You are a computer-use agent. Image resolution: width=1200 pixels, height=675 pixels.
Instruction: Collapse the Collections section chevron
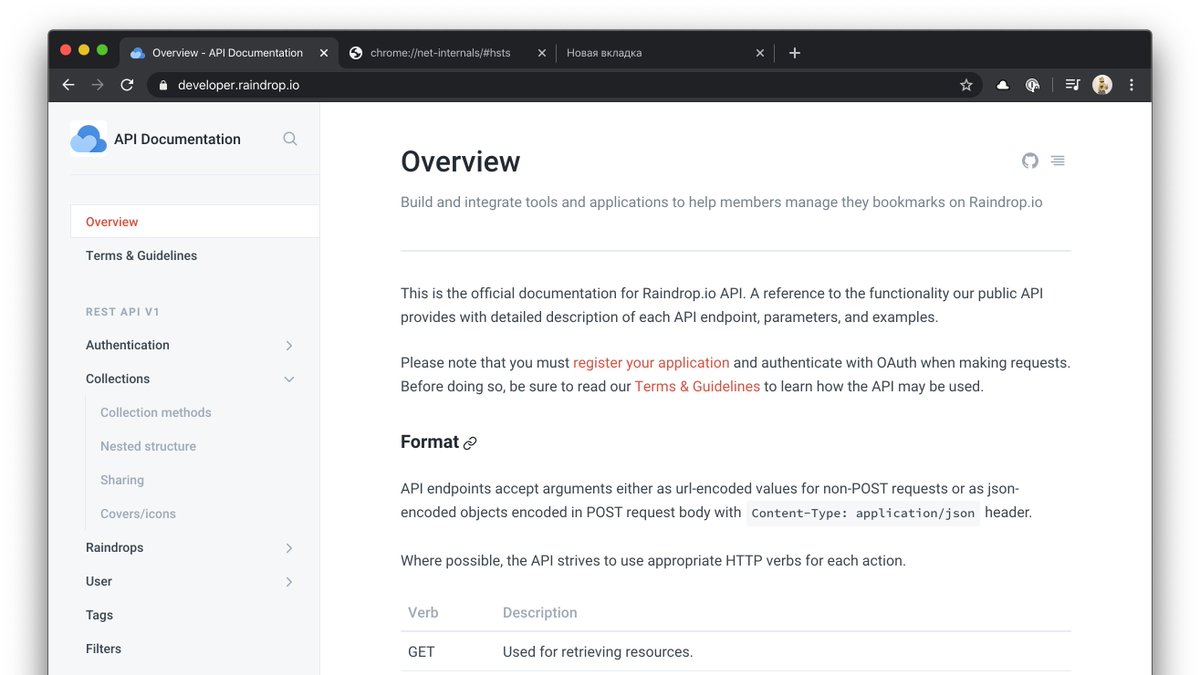point(289,379)
